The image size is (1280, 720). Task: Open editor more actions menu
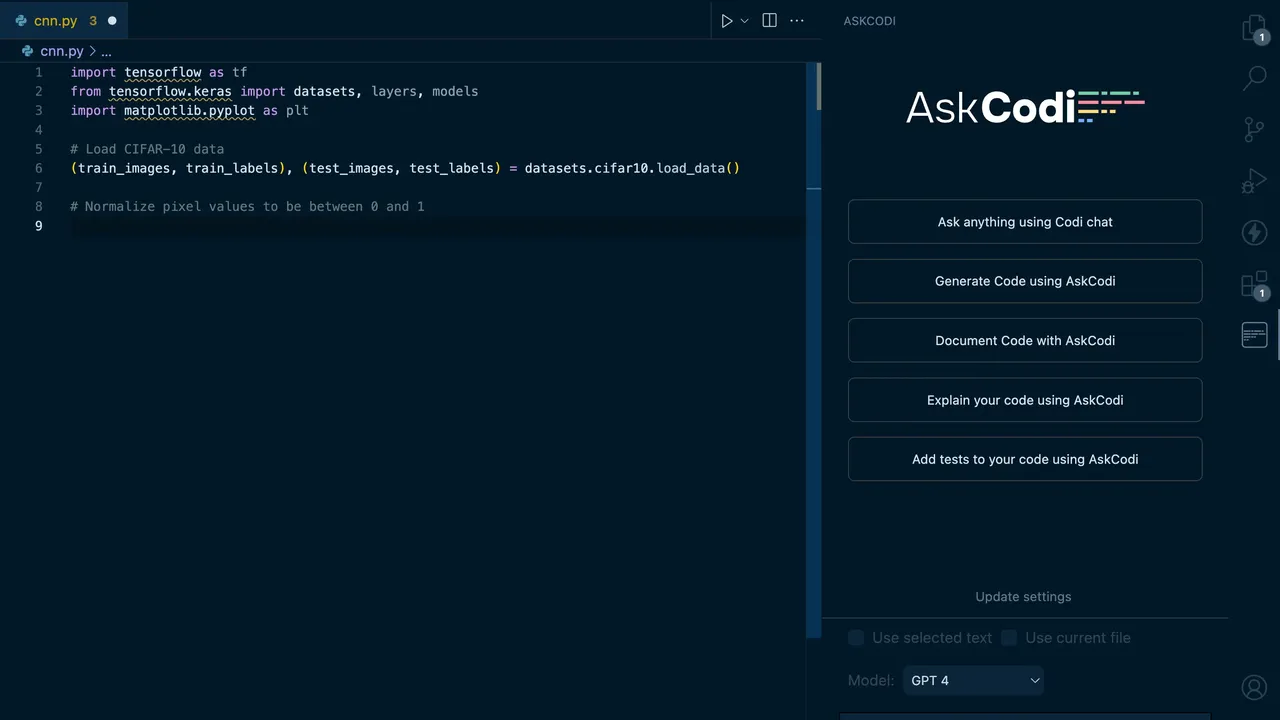point(797,20)
